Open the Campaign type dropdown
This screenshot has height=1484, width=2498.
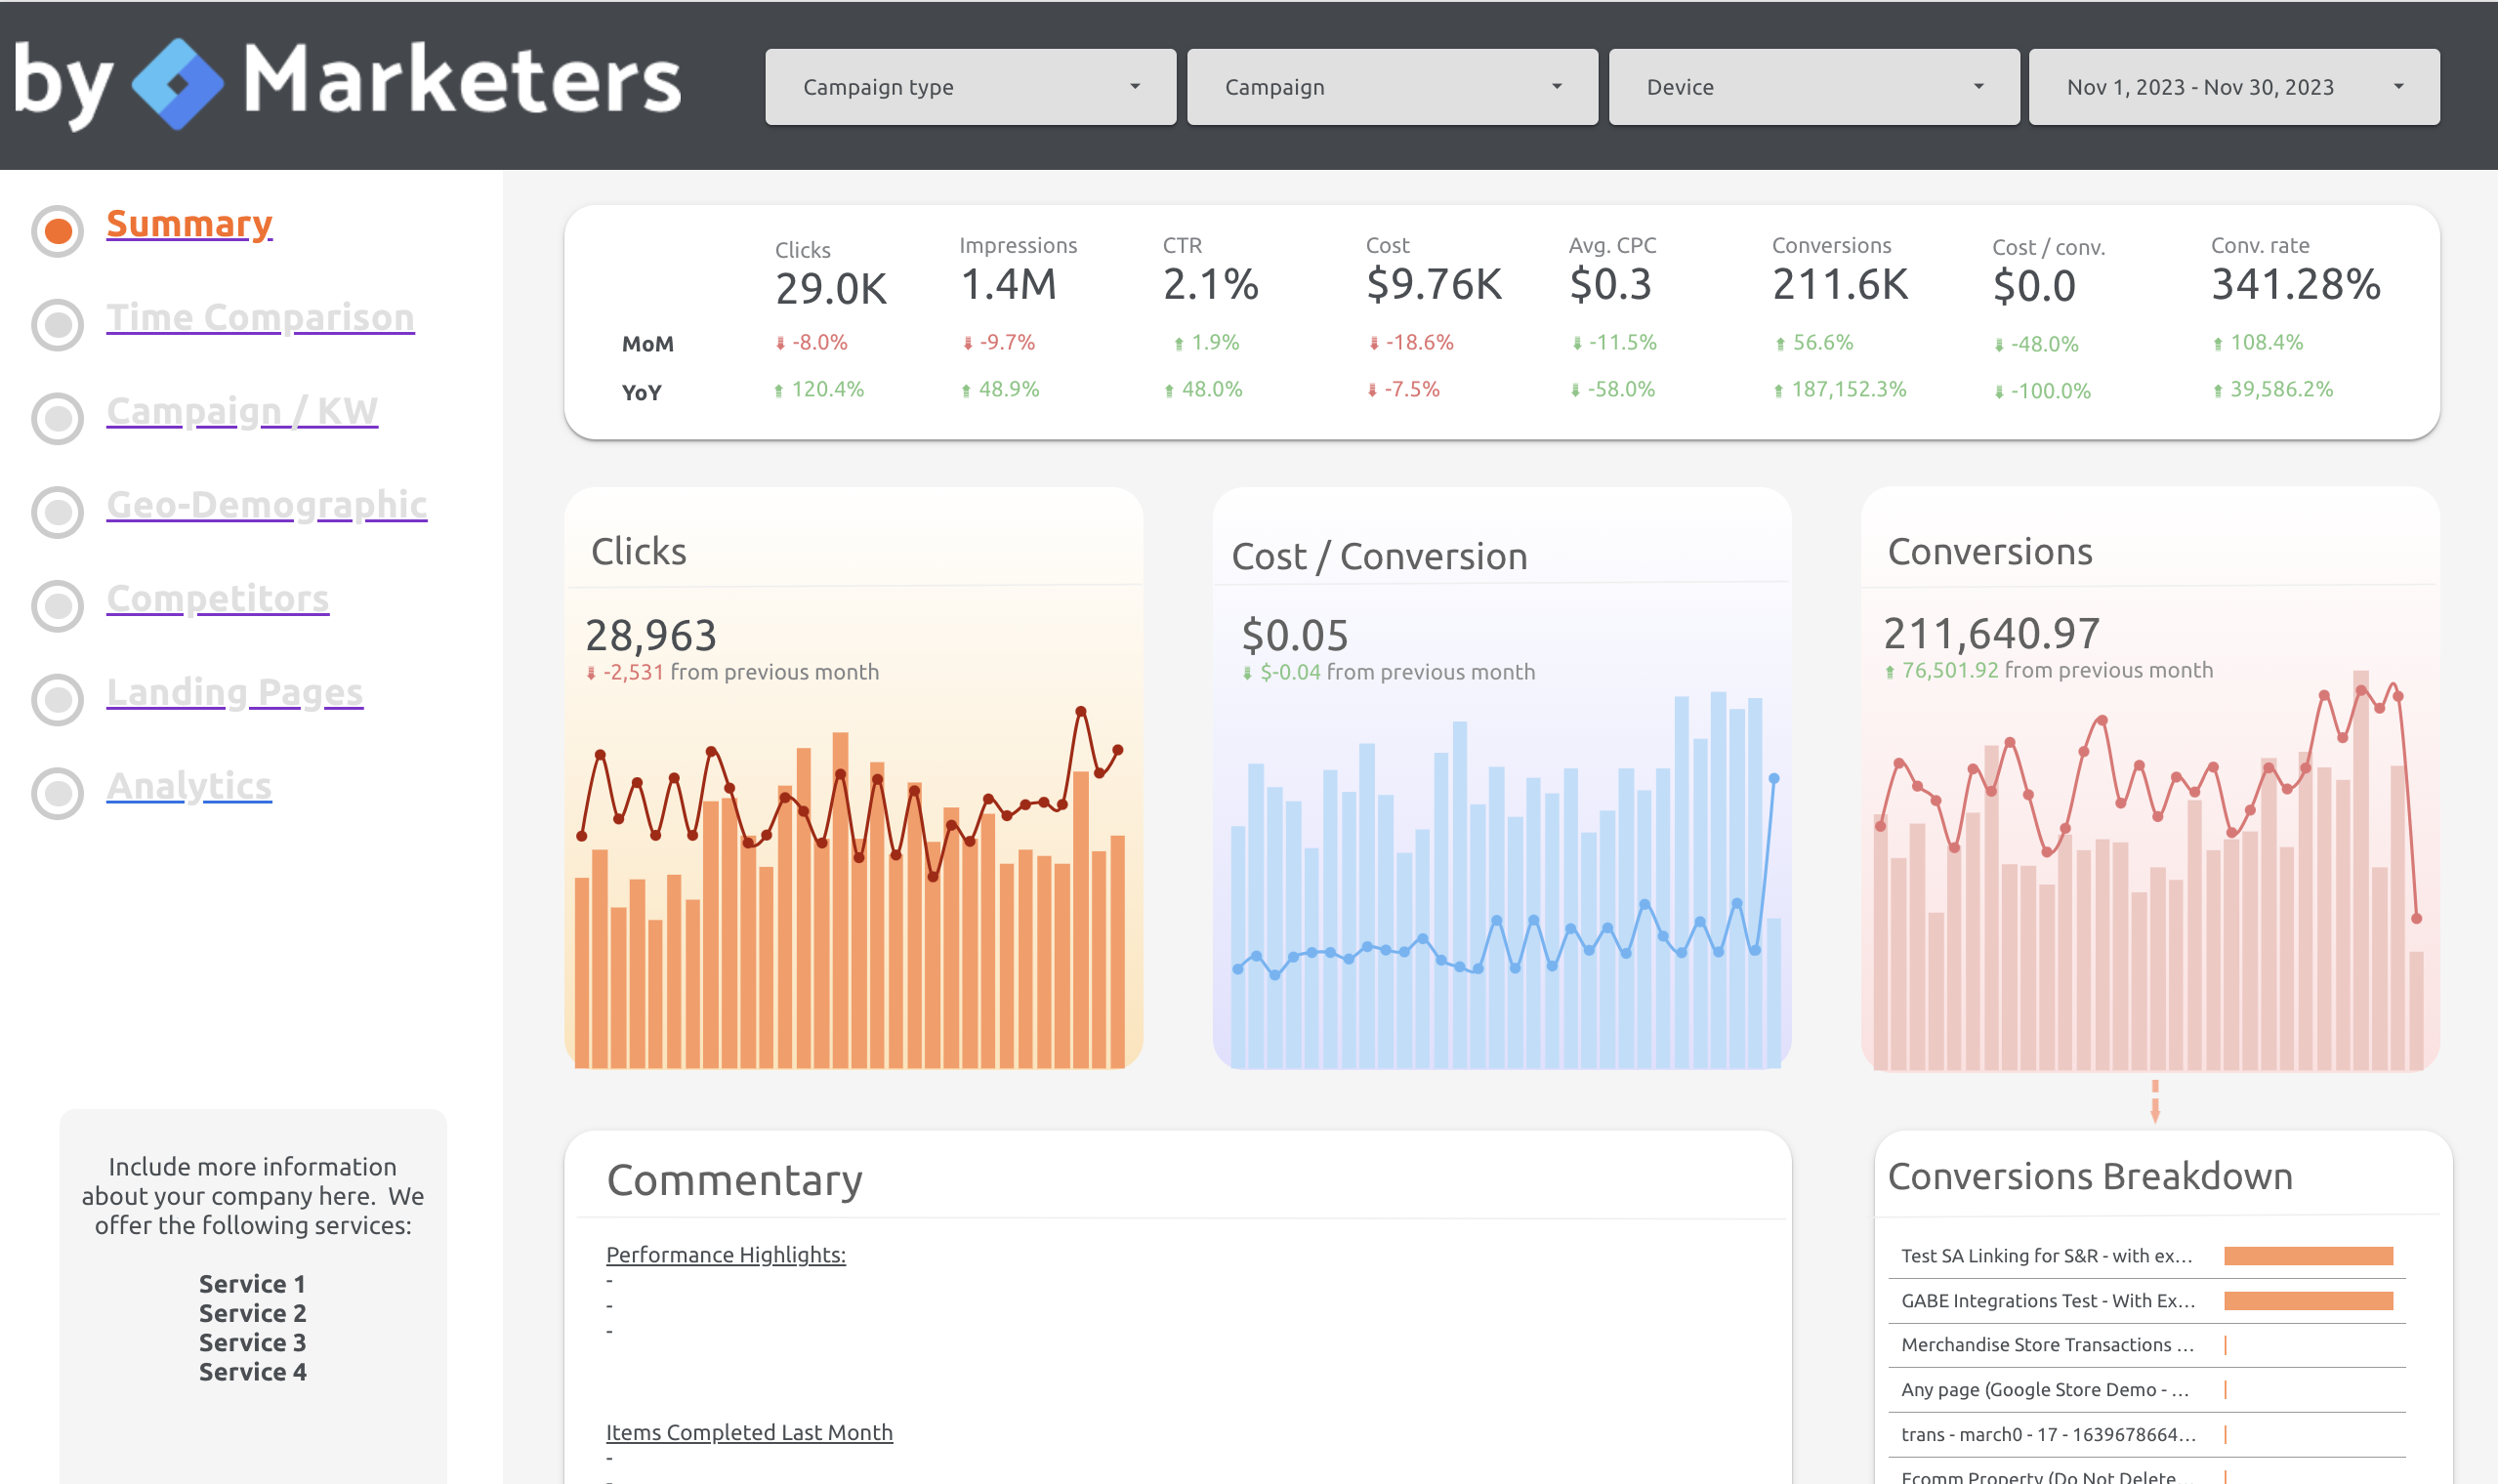tap(970, 87)
